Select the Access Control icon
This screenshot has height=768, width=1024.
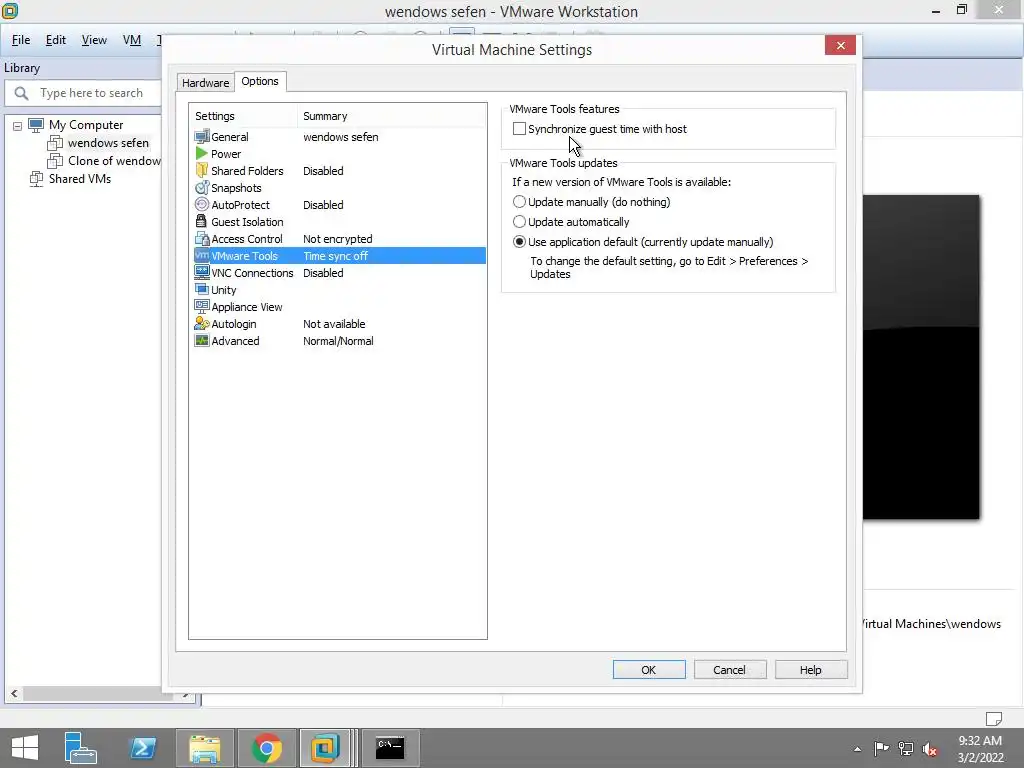[x=202, y=238]
